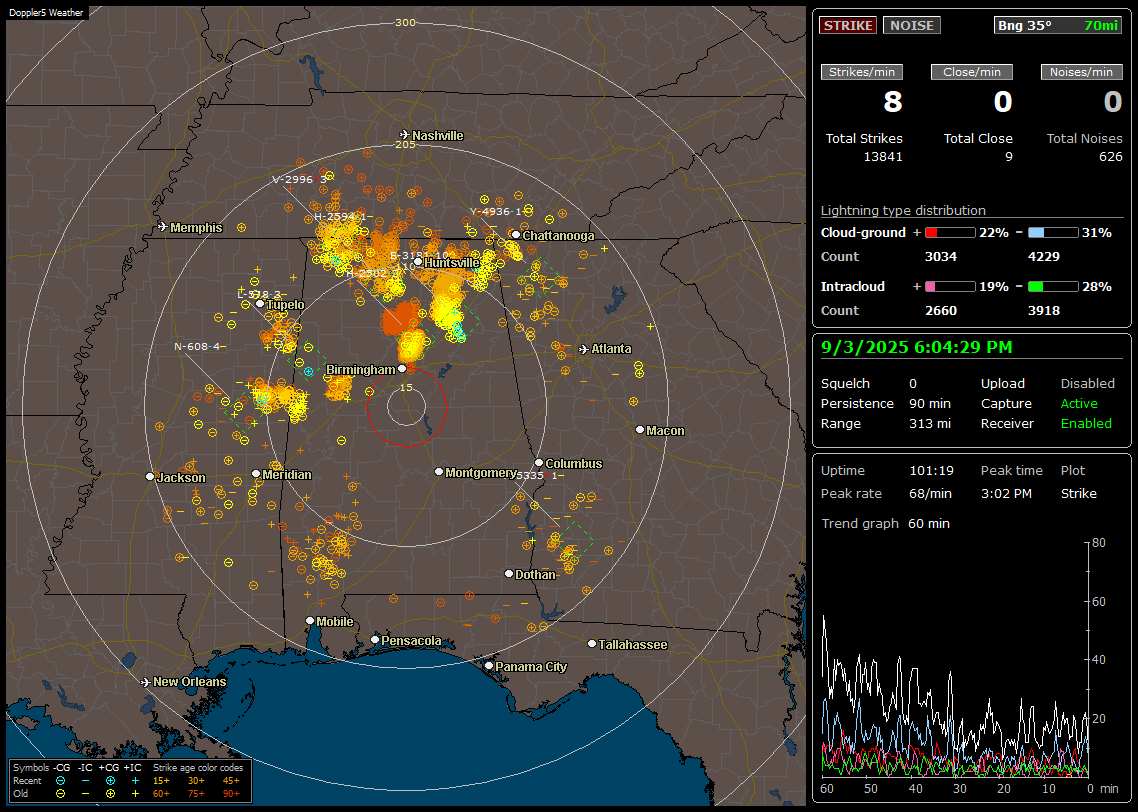Click the Trend graph 60 min label
The width and height of the screenshot is (1138, 812).
pos(885,523)
